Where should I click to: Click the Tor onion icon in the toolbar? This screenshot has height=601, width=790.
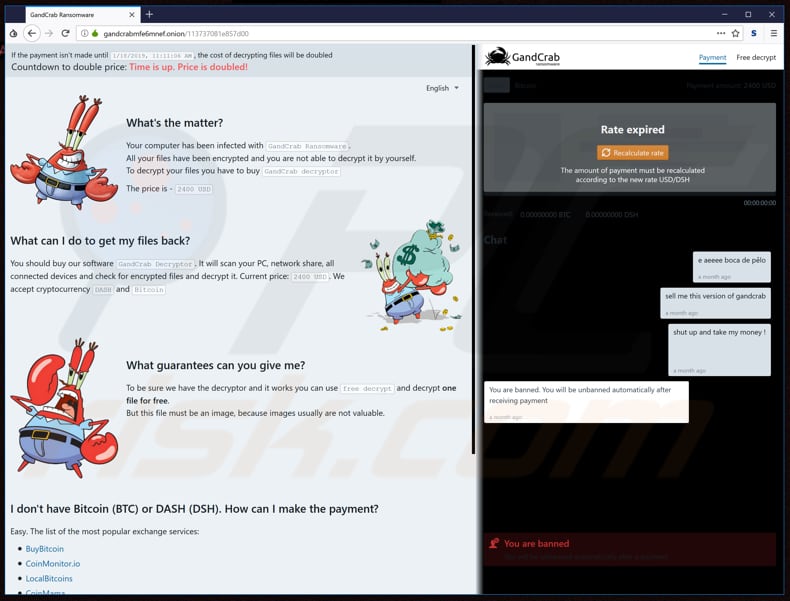point(14,33)
